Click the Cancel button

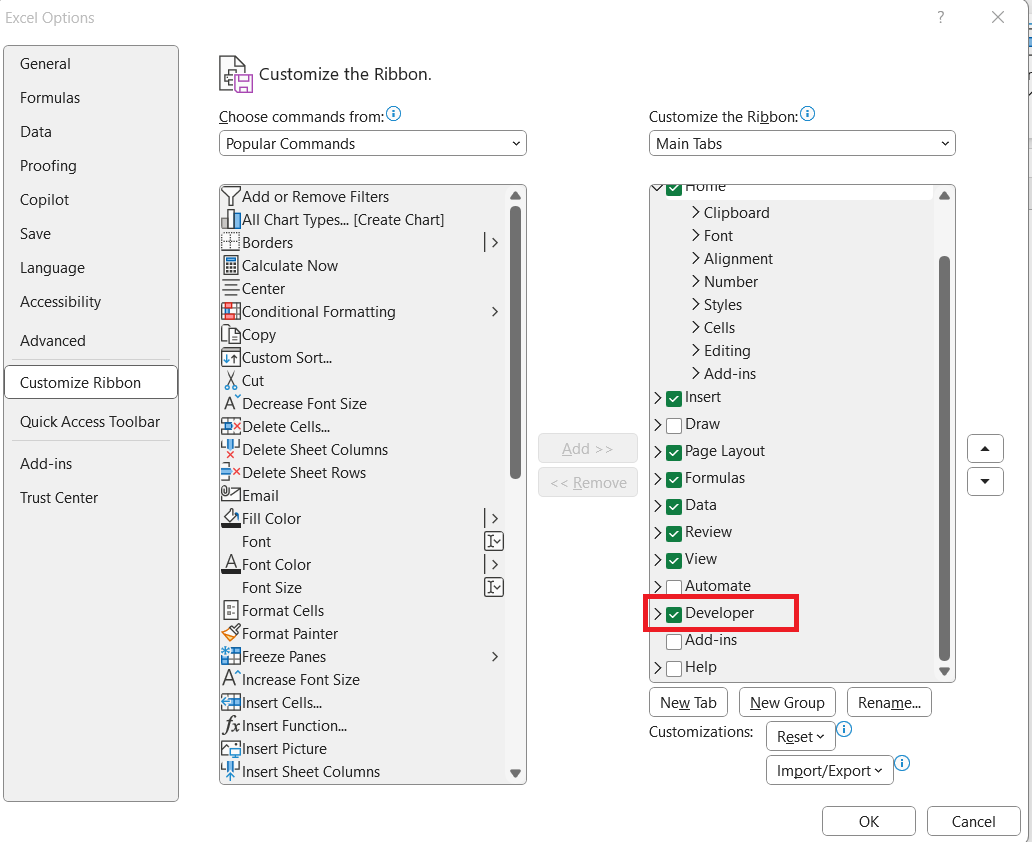[x=973, y=821]
